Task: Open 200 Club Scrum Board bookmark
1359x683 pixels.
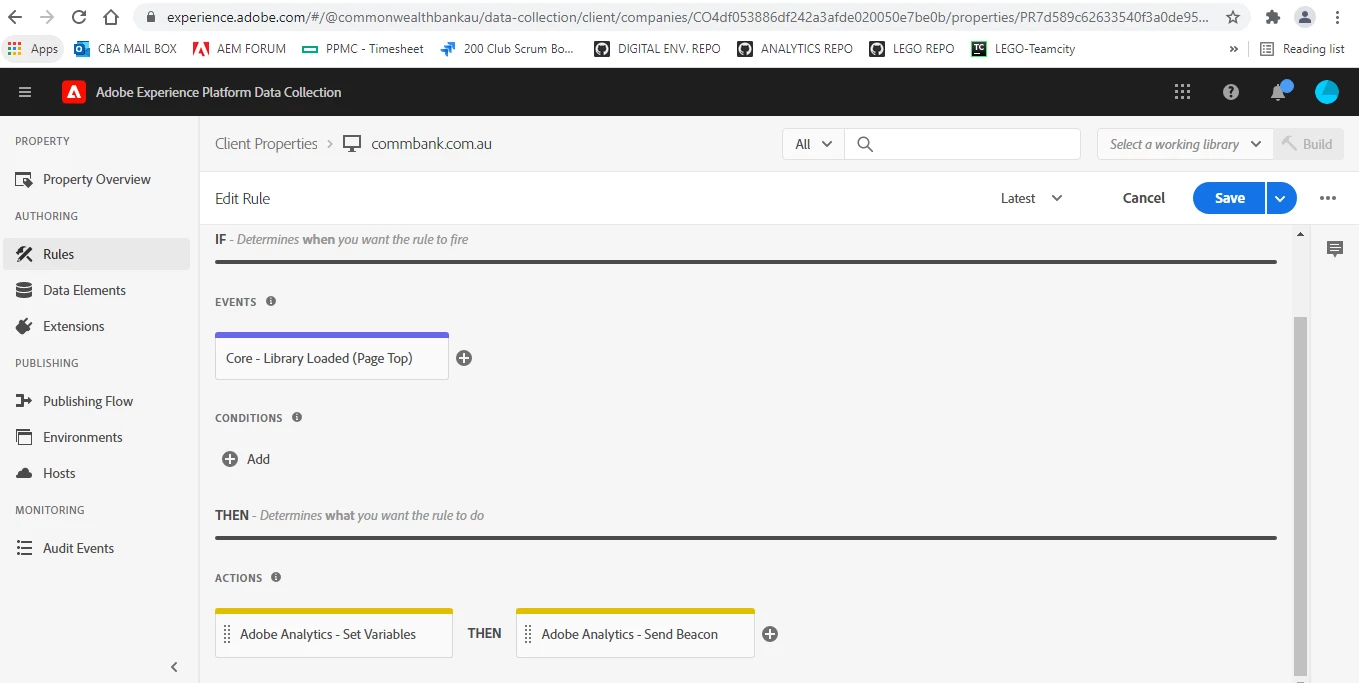Action: pyautogui.click(x=507, y=49)
